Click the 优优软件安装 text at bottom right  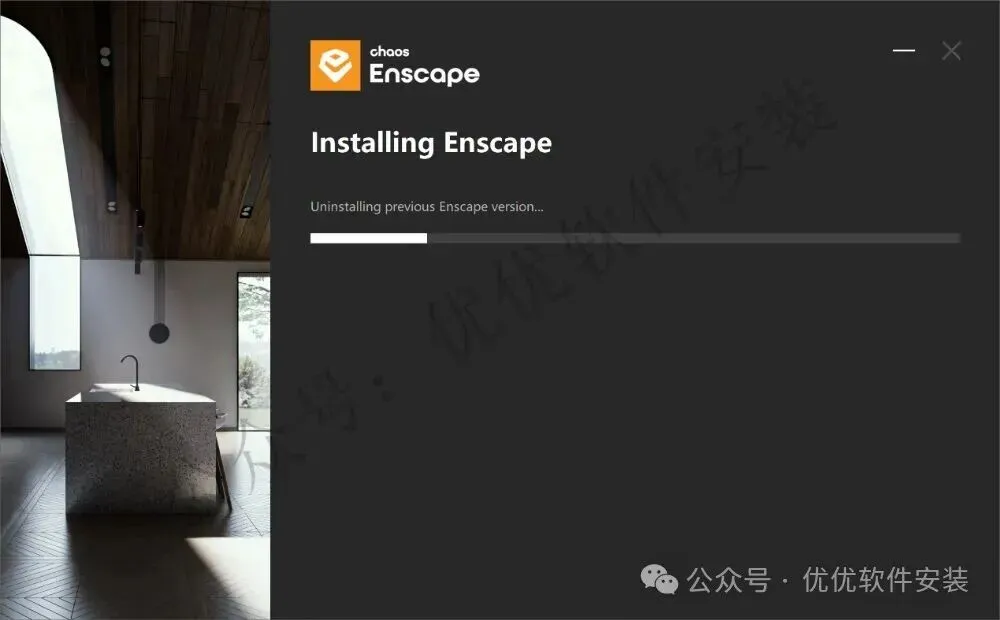click(x=885, y=580)
